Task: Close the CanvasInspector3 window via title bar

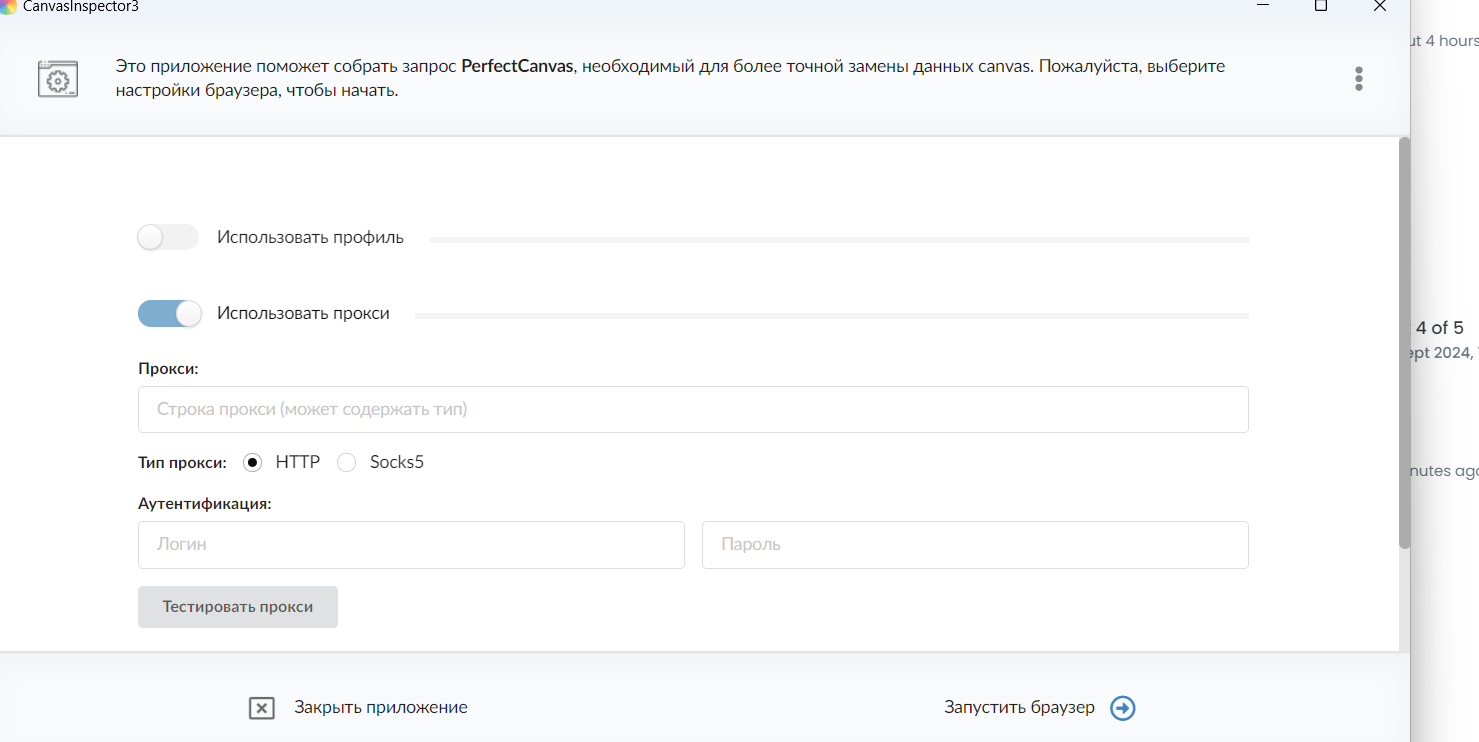Action: [1380, 6]
